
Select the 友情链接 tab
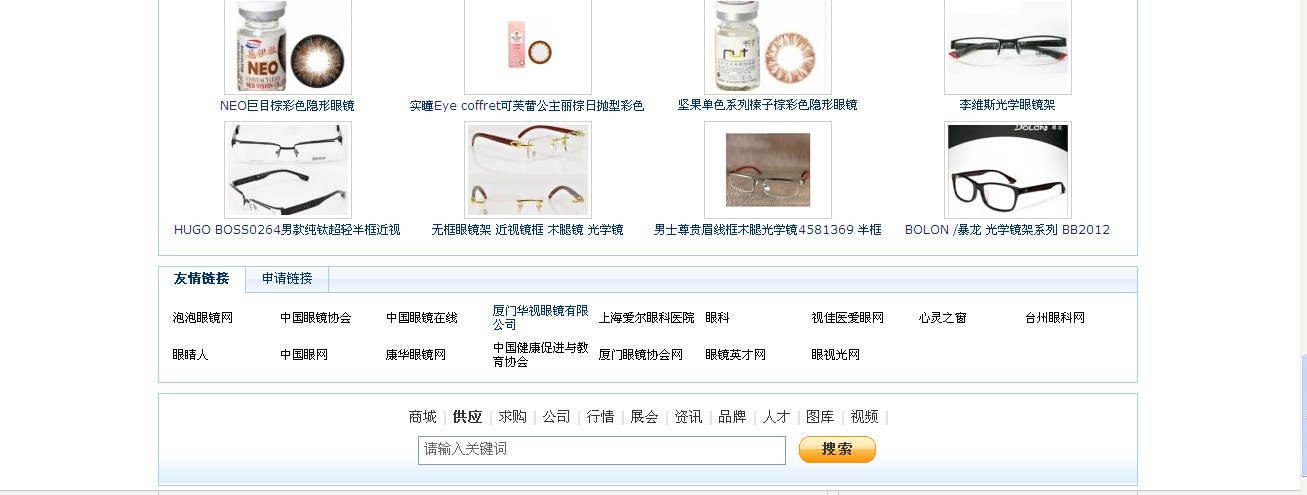click(202, 279)
